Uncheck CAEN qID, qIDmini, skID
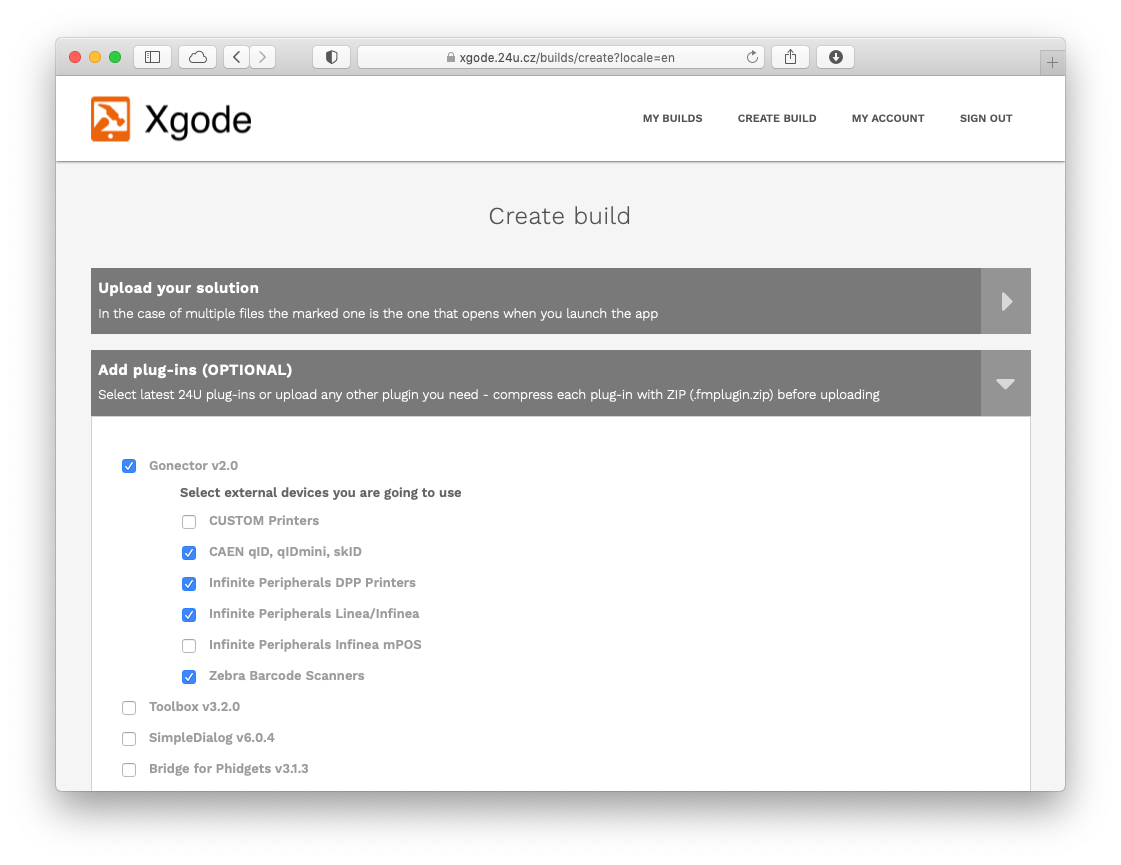Viewport: 1121px width, 865px height. point(189,553)
